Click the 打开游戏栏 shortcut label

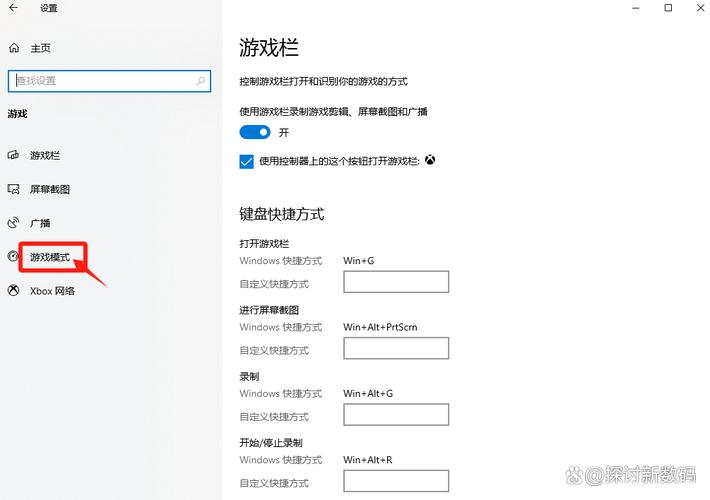pyautogui.click(x=264, y=244)
